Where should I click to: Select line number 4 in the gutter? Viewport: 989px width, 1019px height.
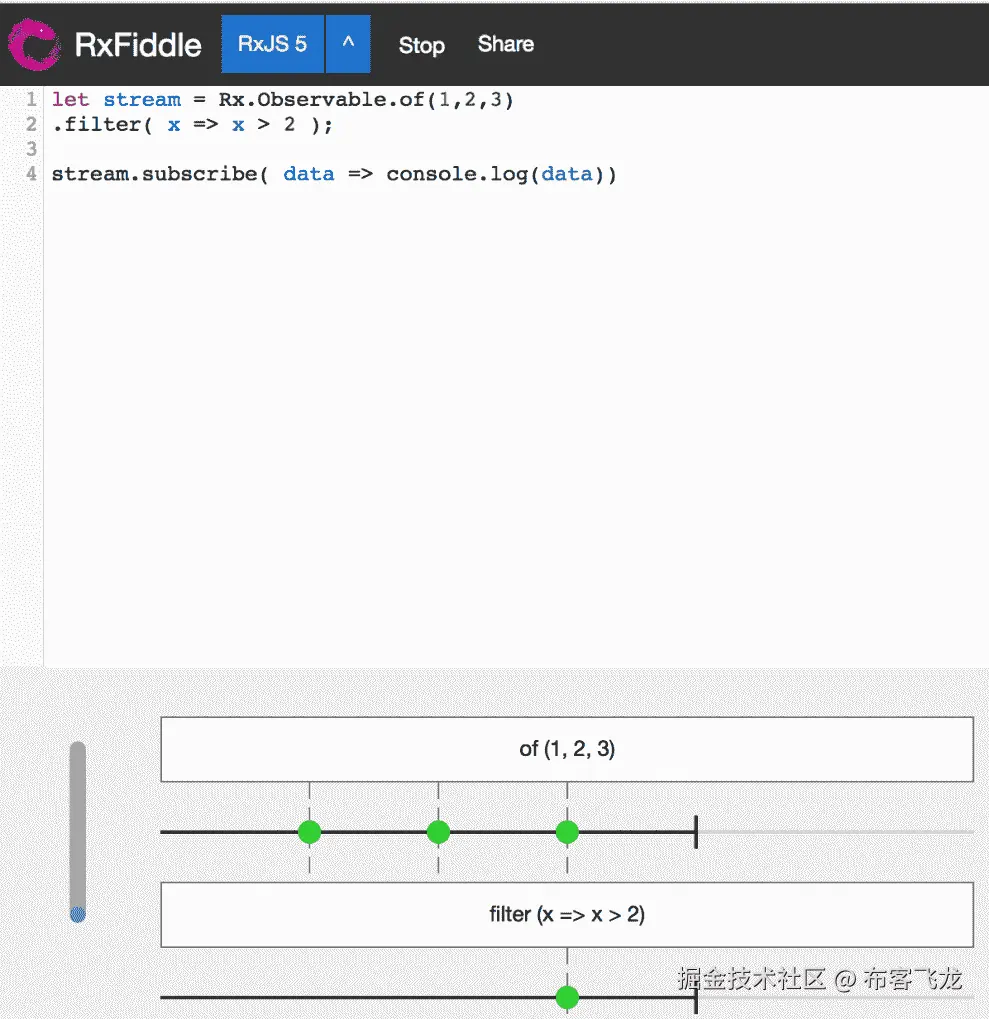(x=31, y=174)
